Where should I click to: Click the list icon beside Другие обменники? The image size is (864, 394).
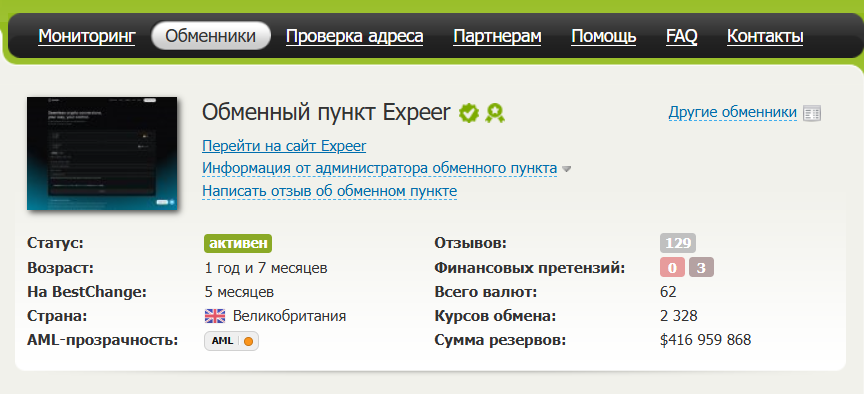pos(812,114)
